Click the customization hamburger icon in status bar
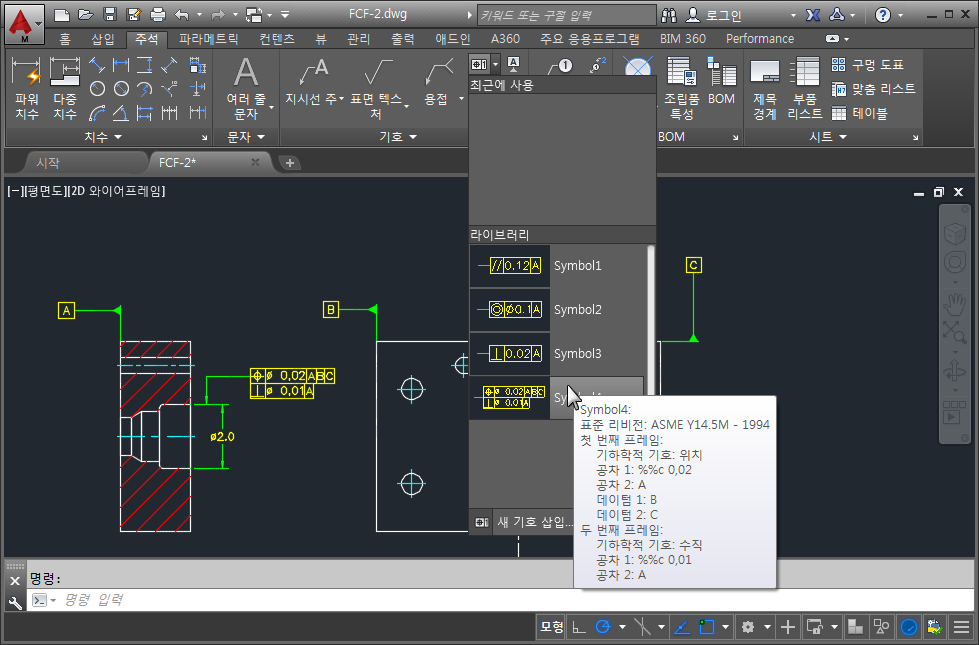Image resolution: width=979 pixels, height=645 pixels. [962, 626]
